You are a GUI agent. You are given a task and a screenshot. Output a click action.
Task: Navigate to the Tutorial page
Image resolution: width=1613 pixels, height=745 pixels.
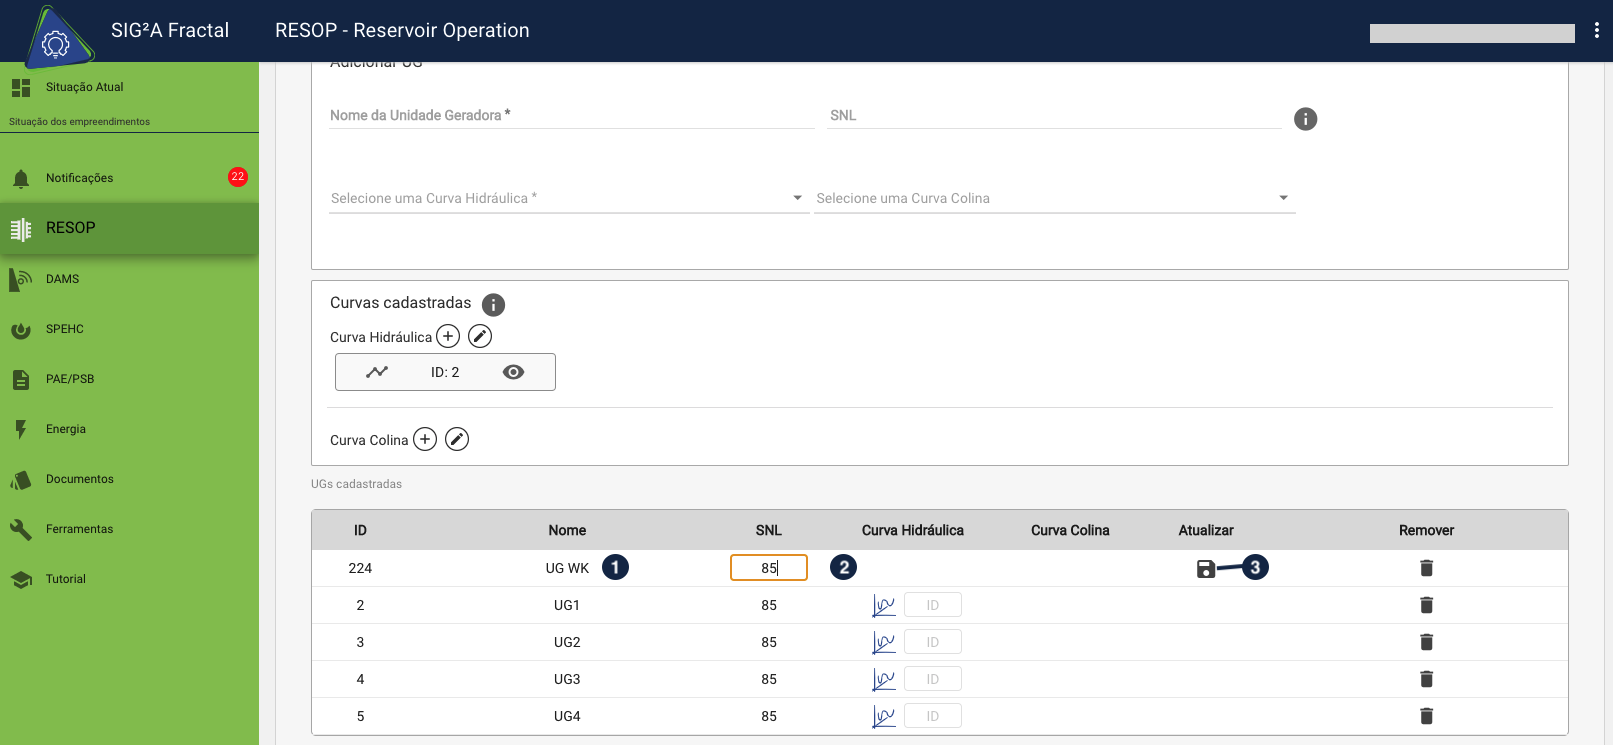[66, 579]
